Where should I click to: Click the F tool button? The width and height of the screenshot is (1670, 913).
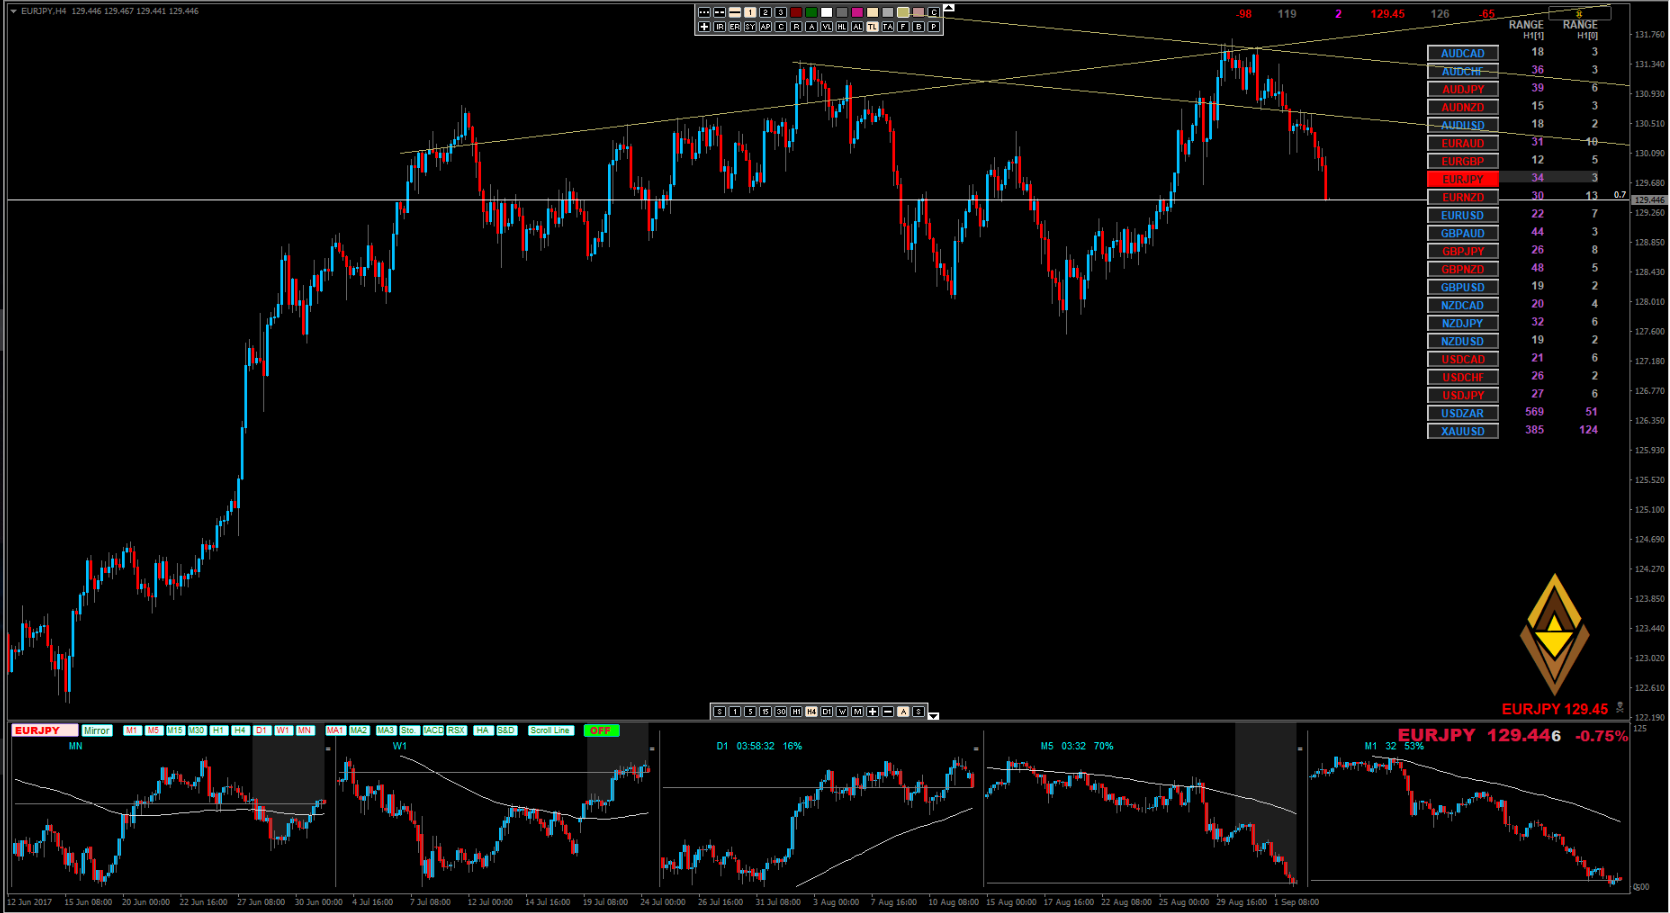pos(903,27)
